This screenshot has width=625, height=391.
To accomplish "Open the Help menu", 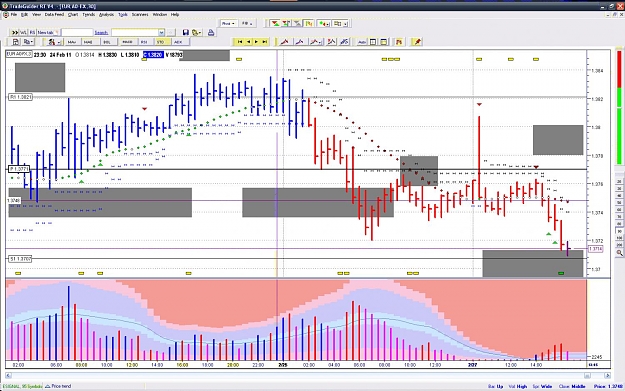I will (175, 14).
